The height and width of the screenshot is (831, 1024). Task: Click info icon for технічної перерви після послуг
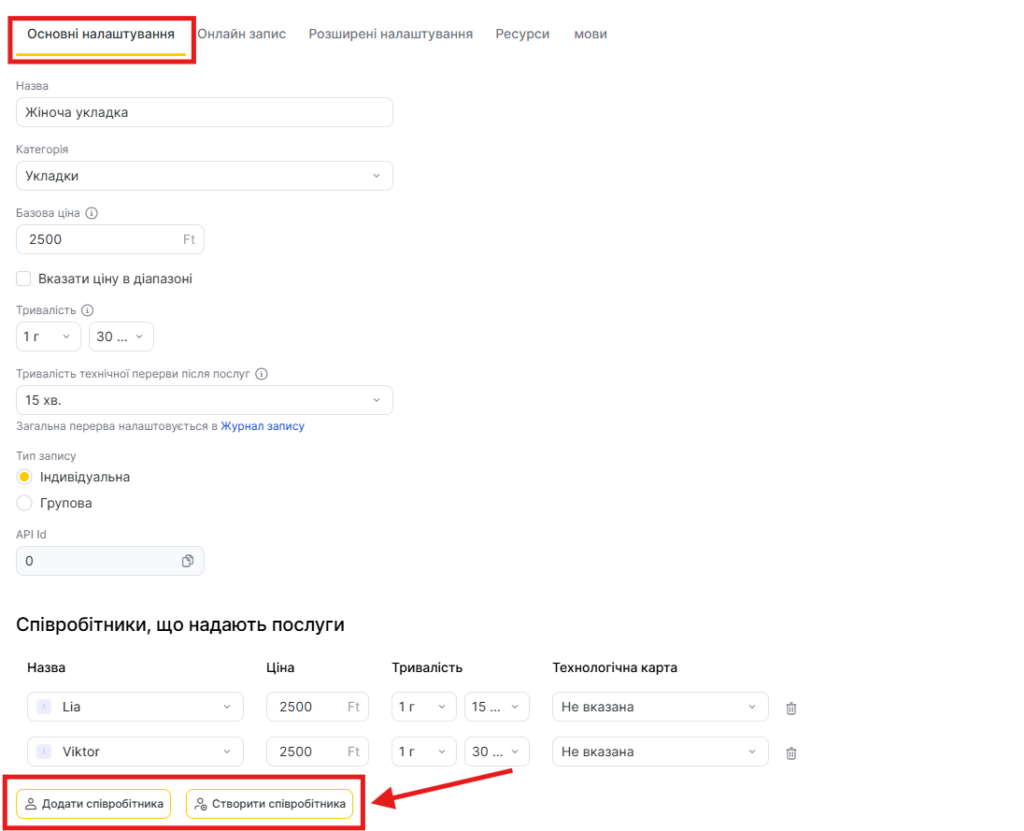coord(262,375)
